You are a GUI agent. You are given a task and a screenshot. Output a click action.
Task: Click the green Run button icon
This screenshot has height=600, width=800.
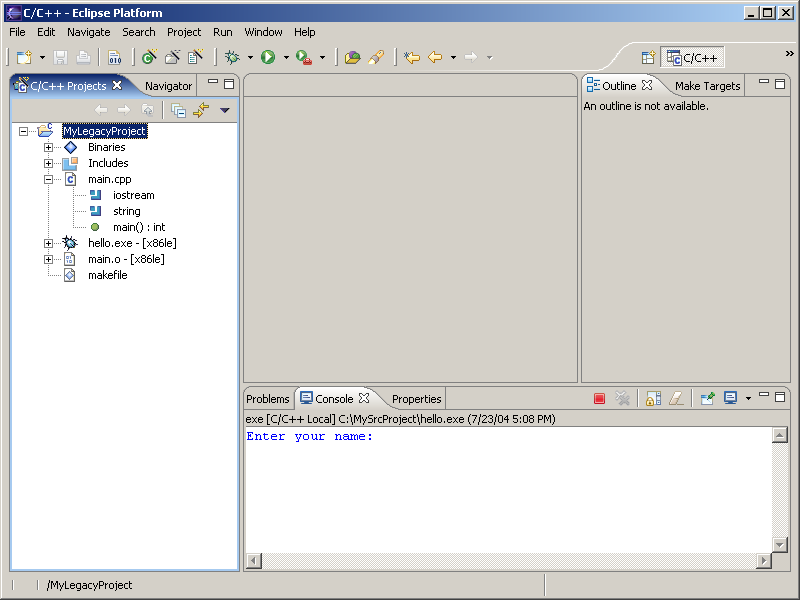tap(268, 58)
